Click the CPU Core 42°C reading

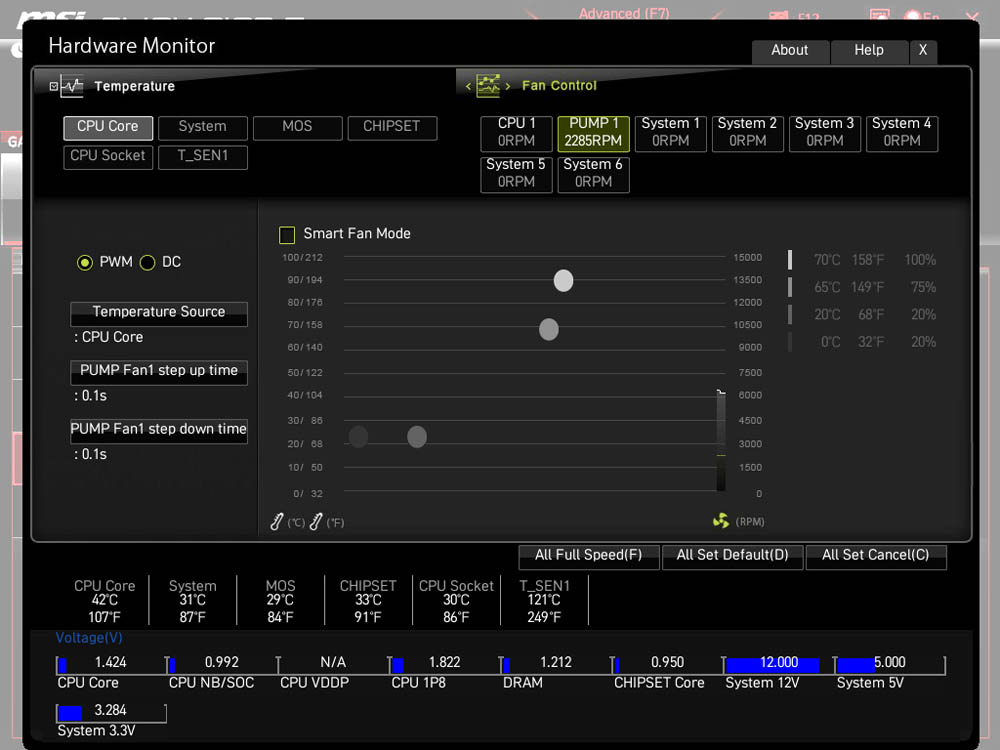point(105,601)
